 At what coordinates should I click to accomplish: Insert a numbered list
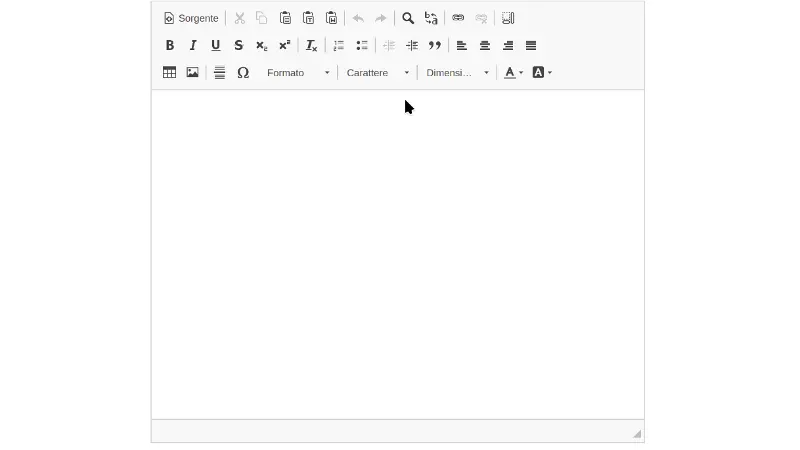339,45
